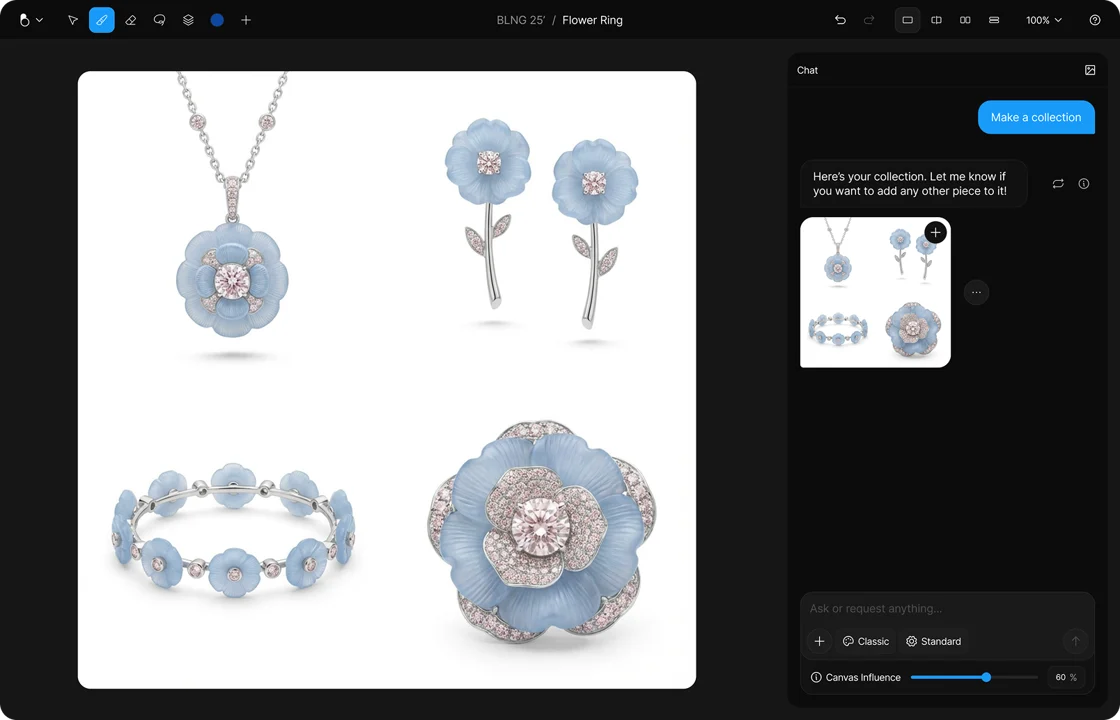
Task: Add generated thumbnail to canvas
Action: 935,232
